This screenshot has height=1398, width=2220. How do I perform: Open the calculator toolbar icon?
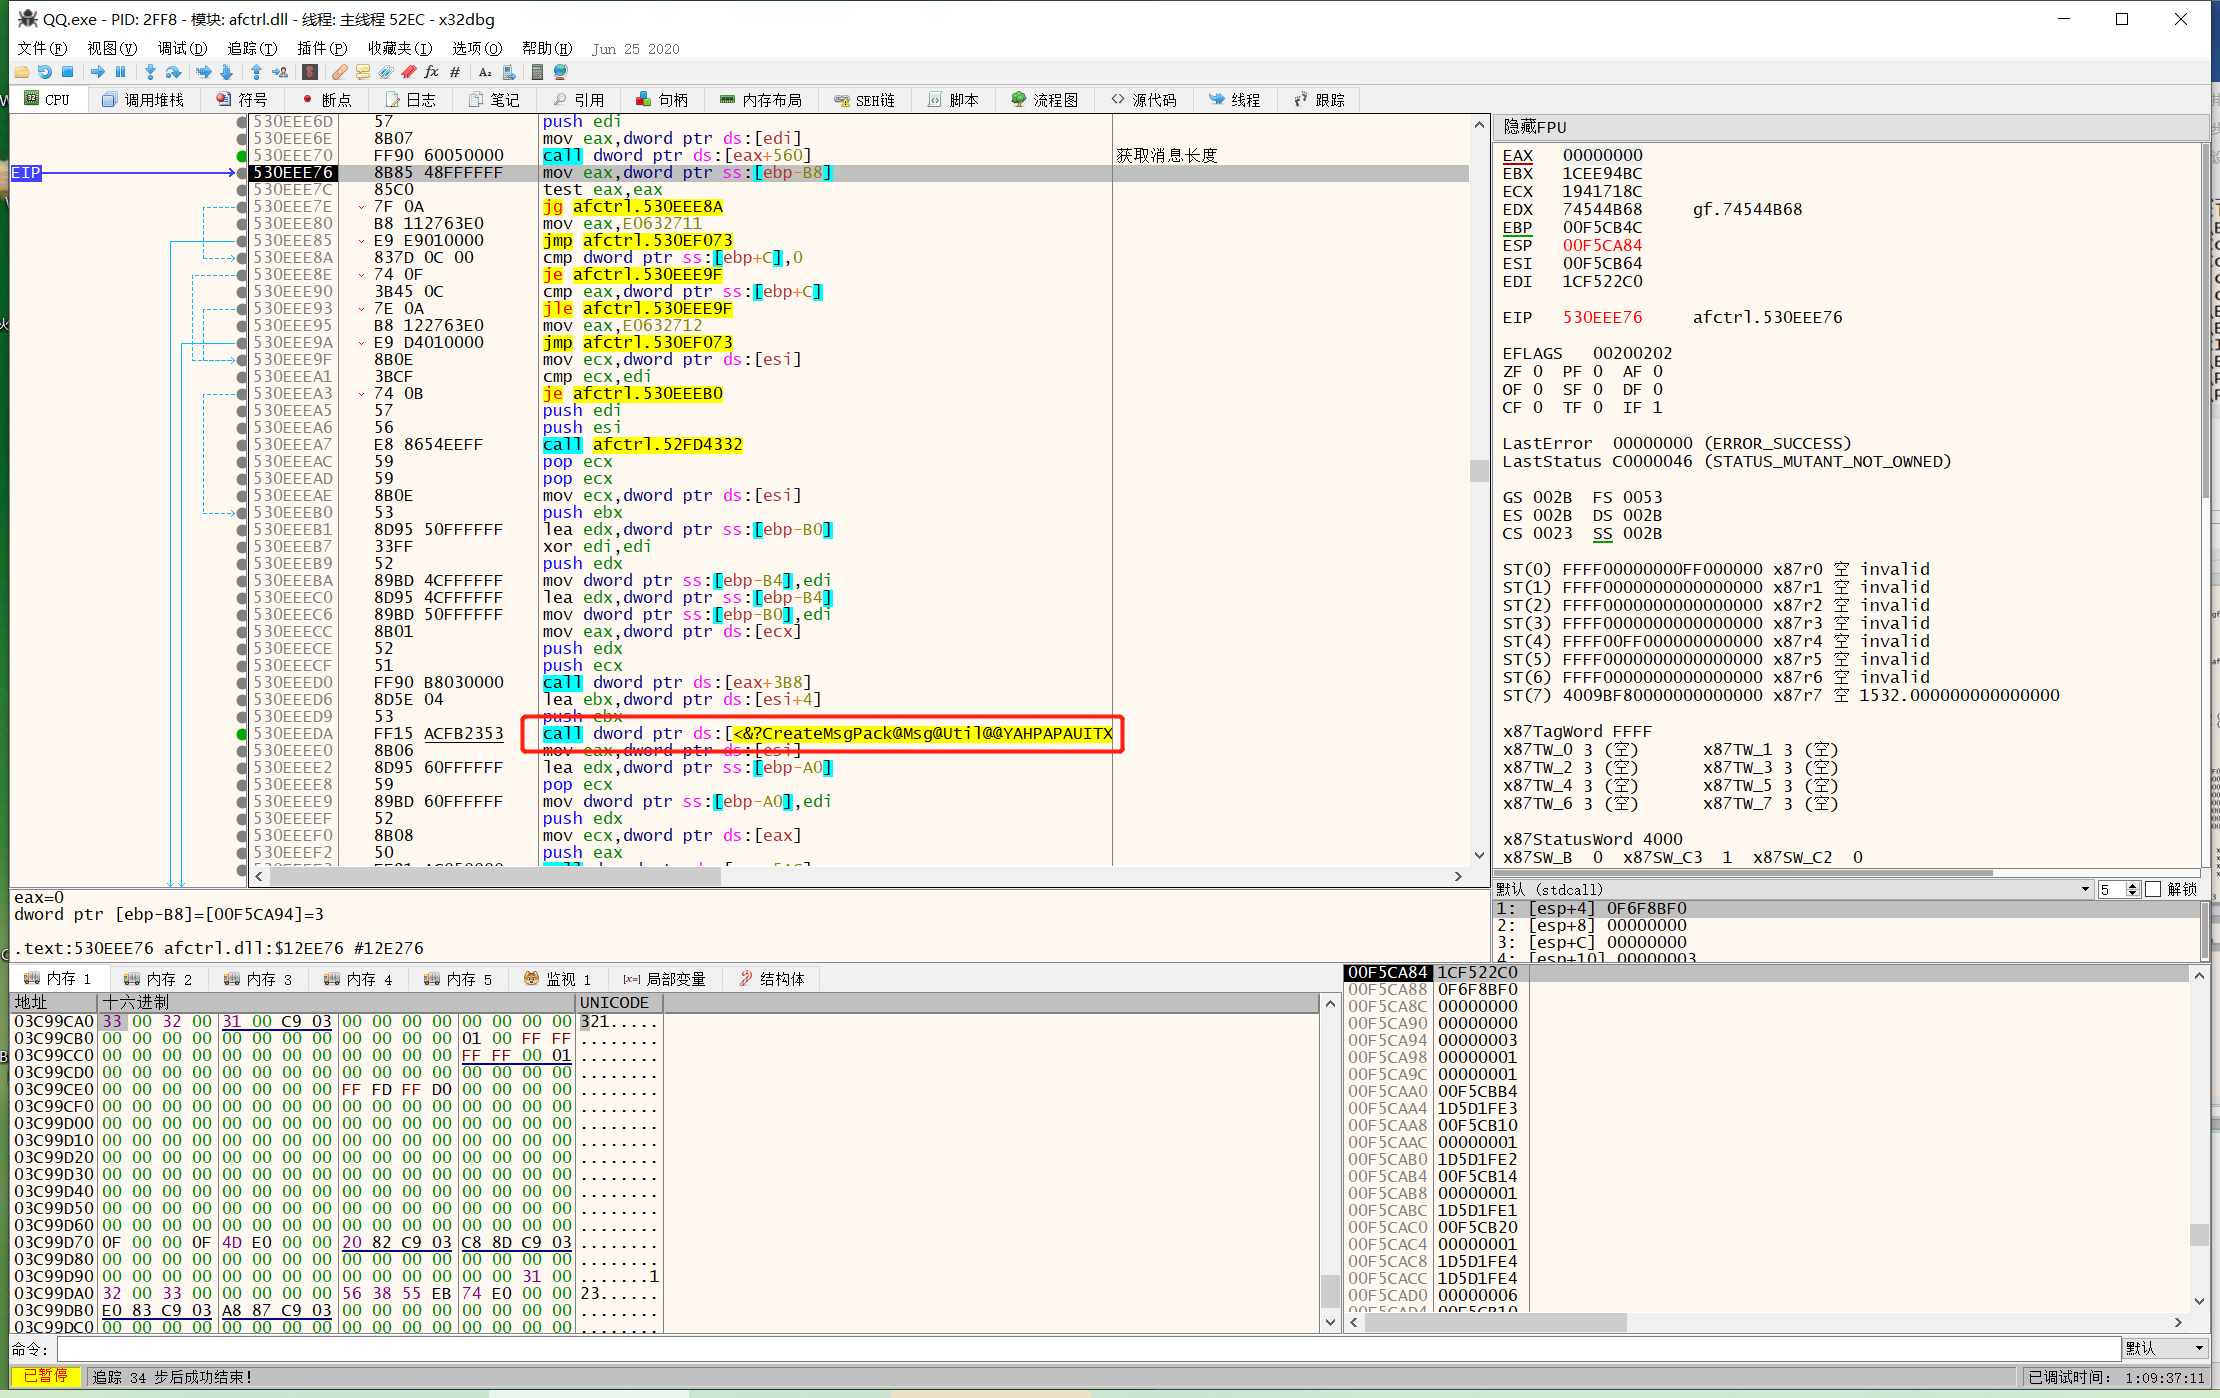537,72
